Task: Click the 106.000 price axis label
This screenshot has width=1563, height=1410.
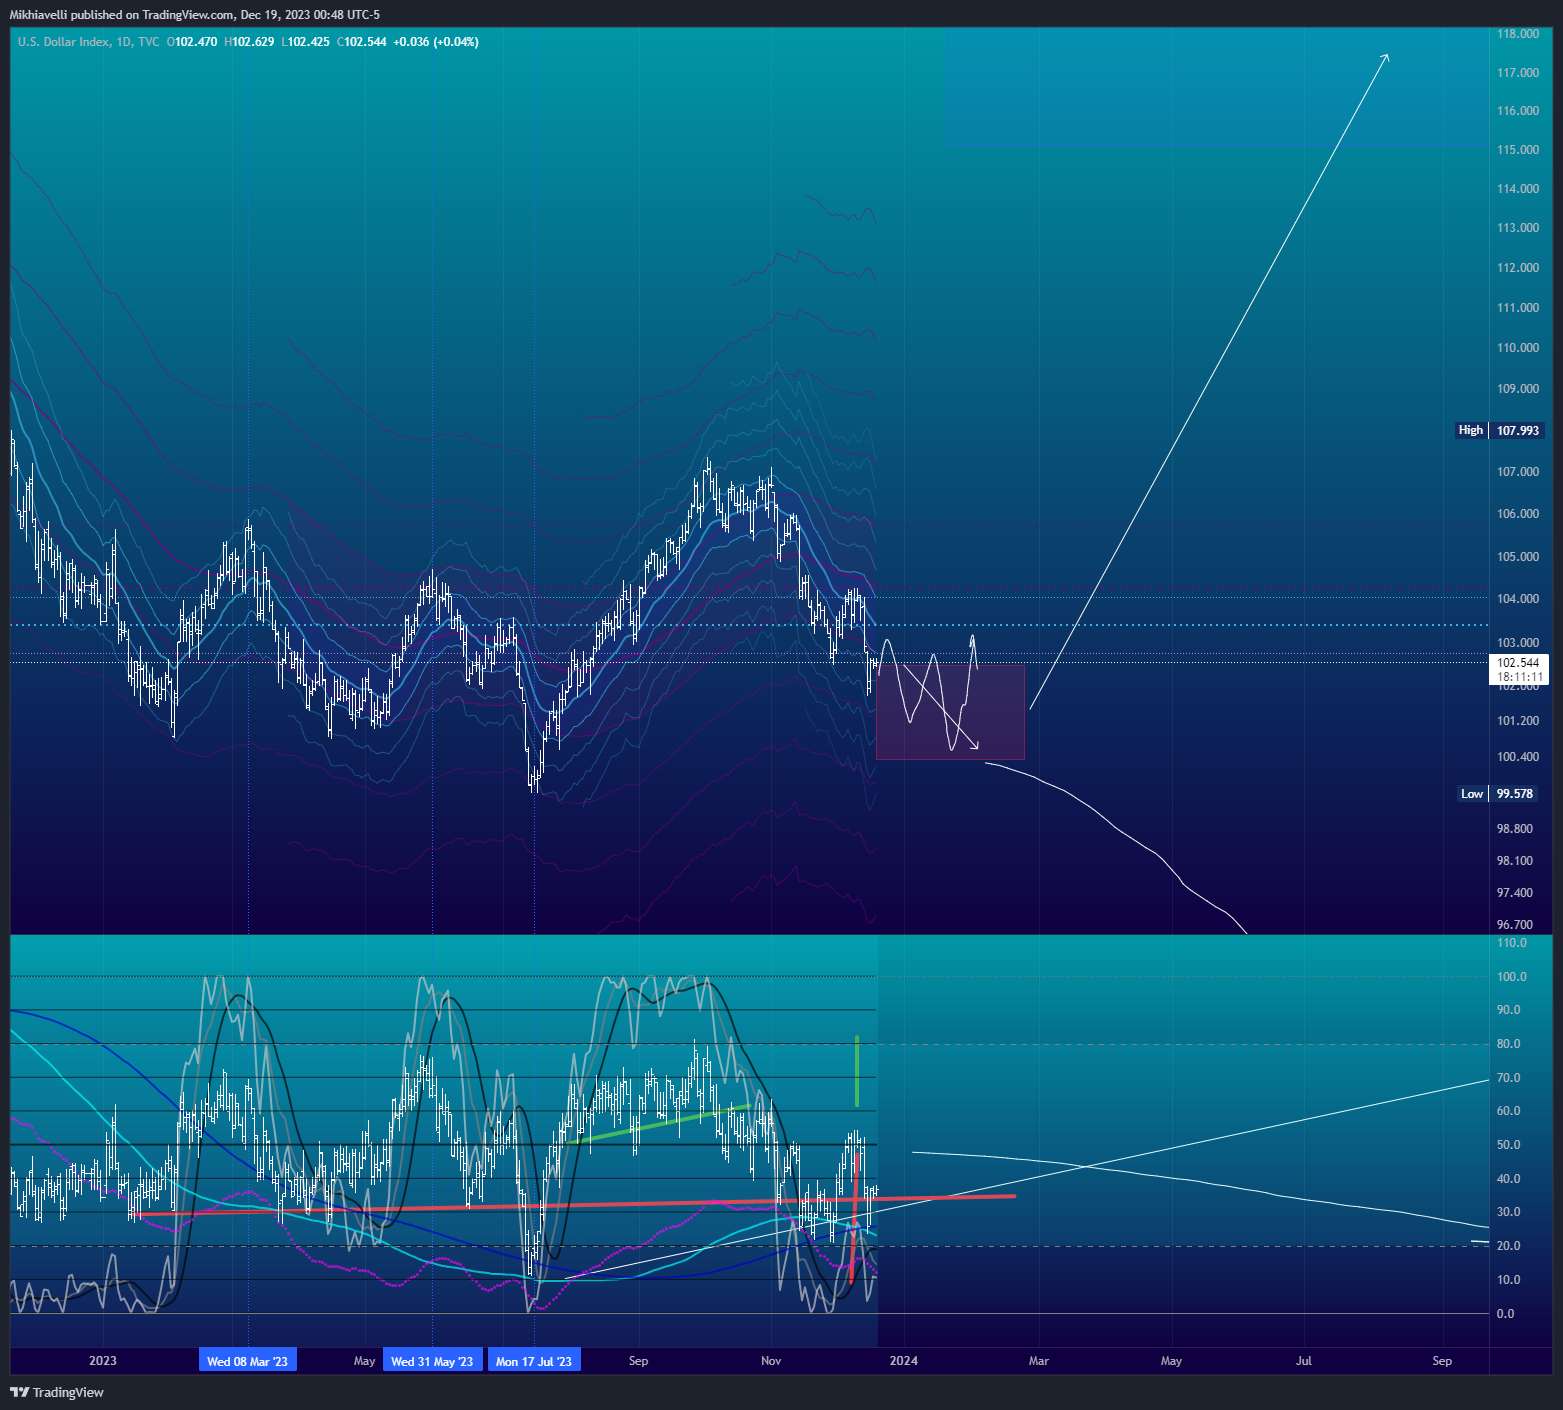Action: [x=1518, y=514]
